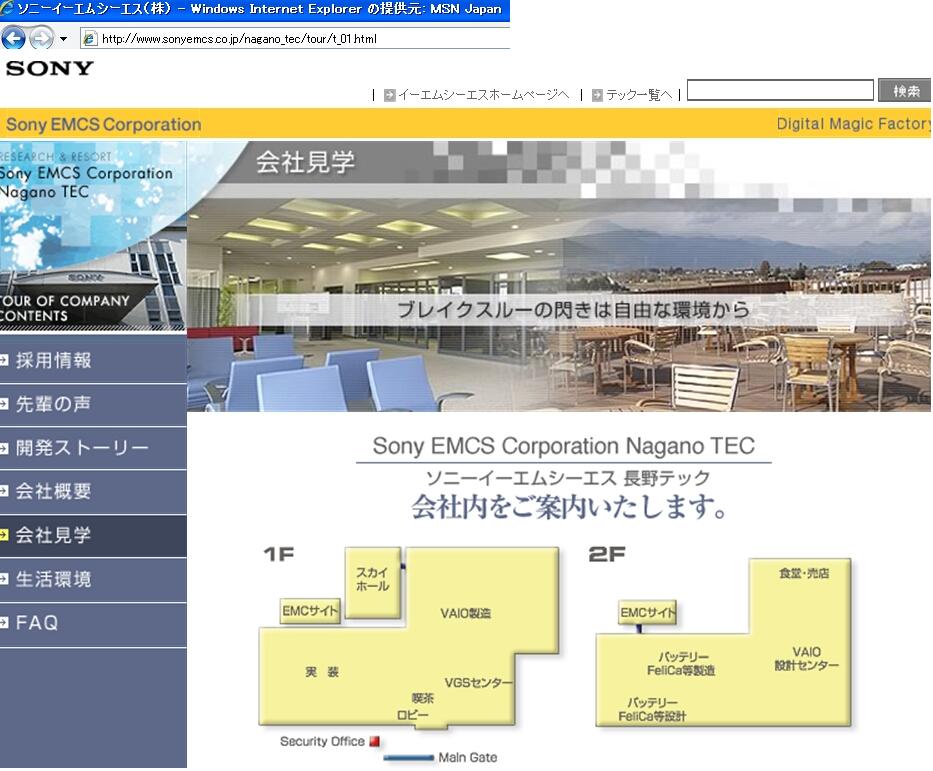Open 開発ストーリー menu item
The width and height of the screenshot is (933, 771).
pyautogui.click(x=93, y=448)
